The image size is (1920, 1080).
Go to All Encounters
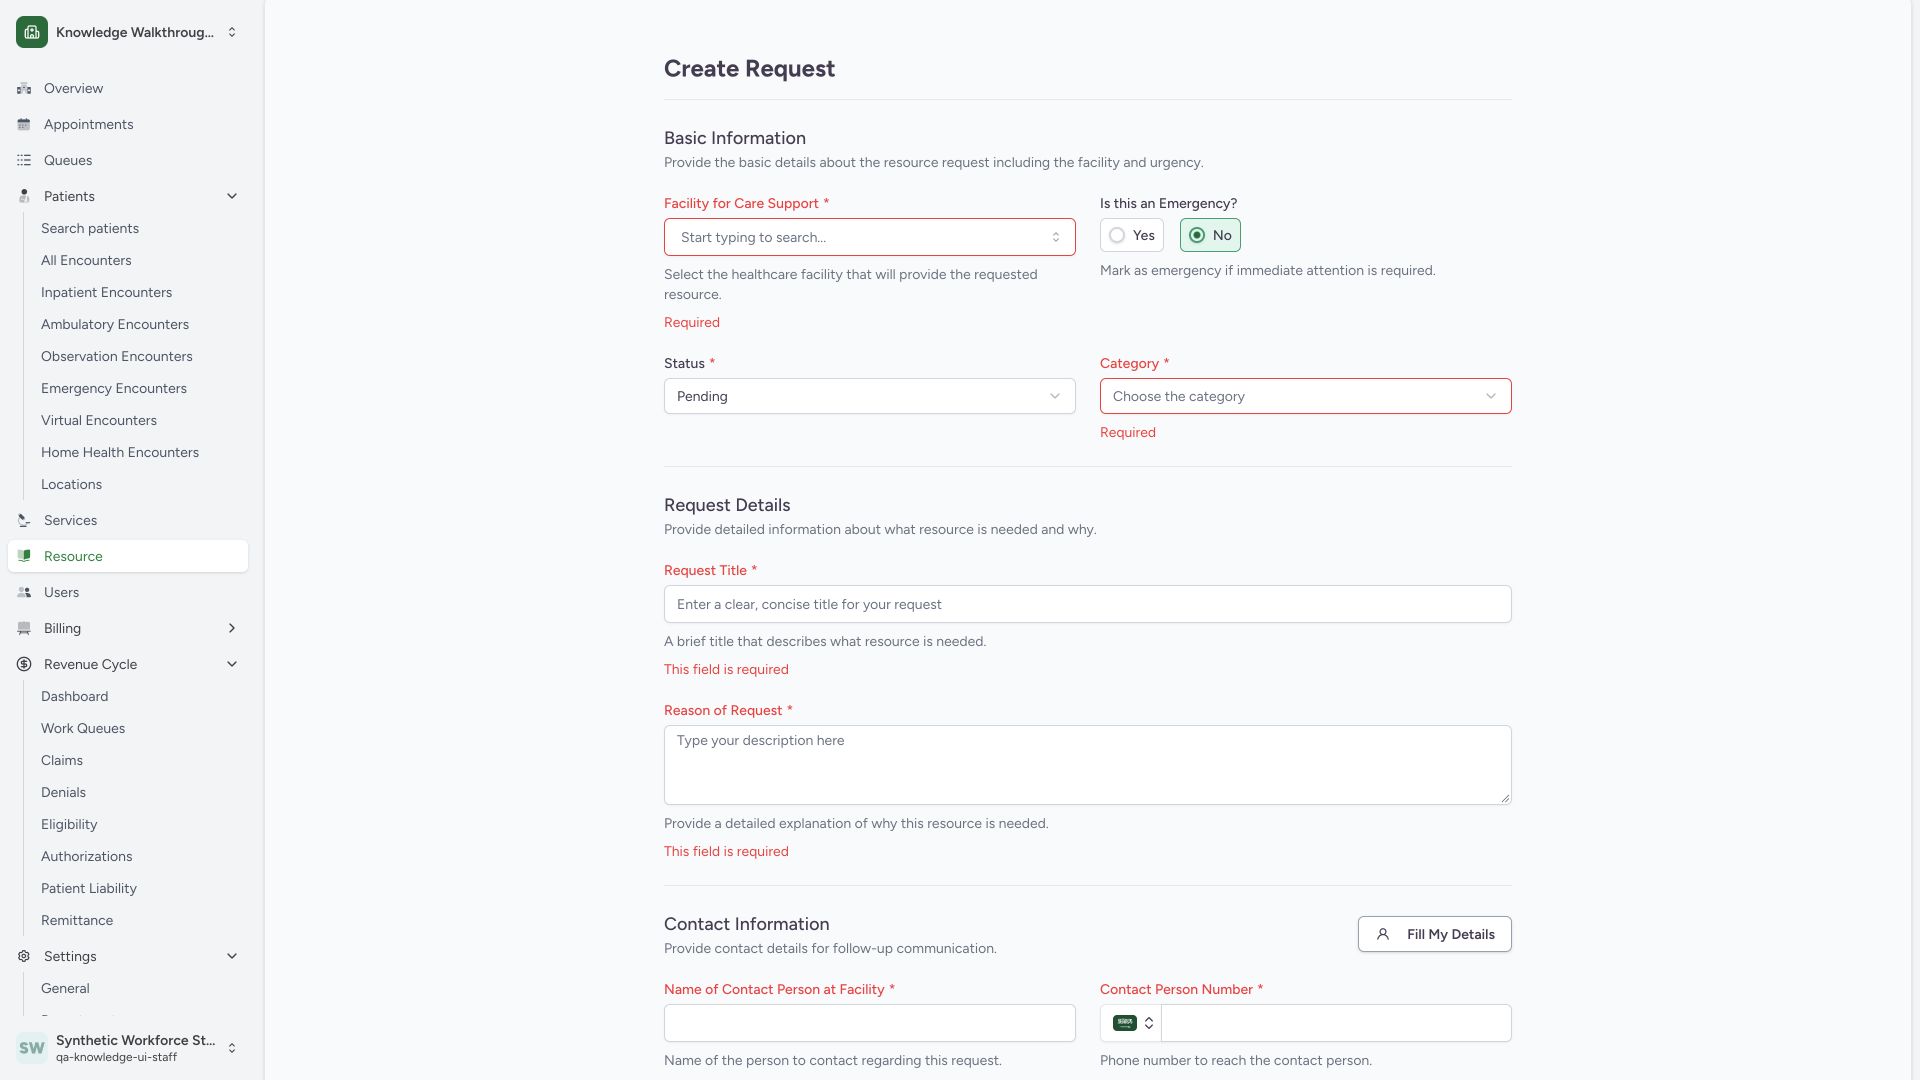86,261
